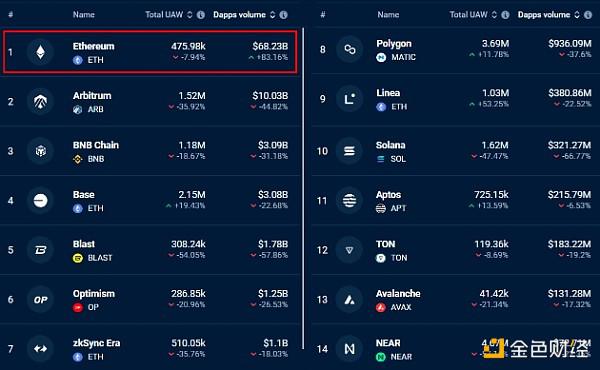
Task: Sort right table by Dapps volume arrows
Action: (x=577, y=15)
